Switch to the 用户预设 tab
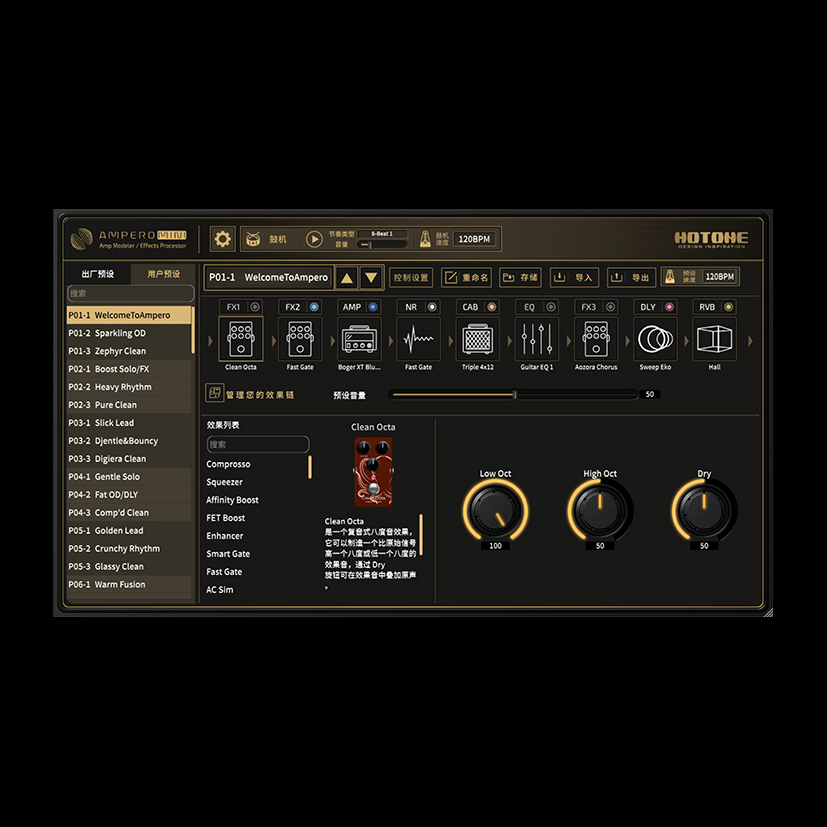This screenshot has width=827, height=827. click(x=163, y=274)
